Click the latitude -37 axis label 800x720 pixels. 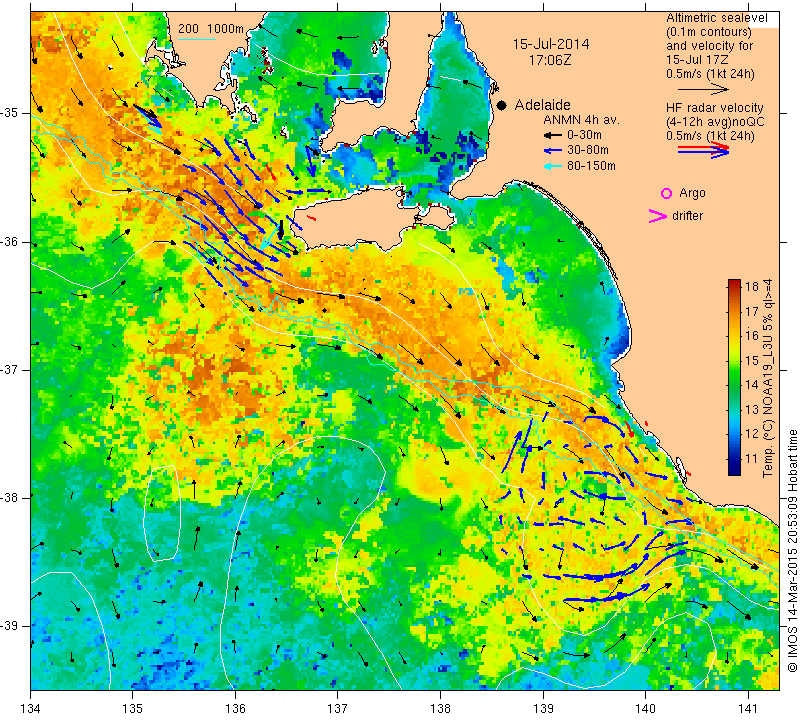pyautogui.click(x=10, y=369)
